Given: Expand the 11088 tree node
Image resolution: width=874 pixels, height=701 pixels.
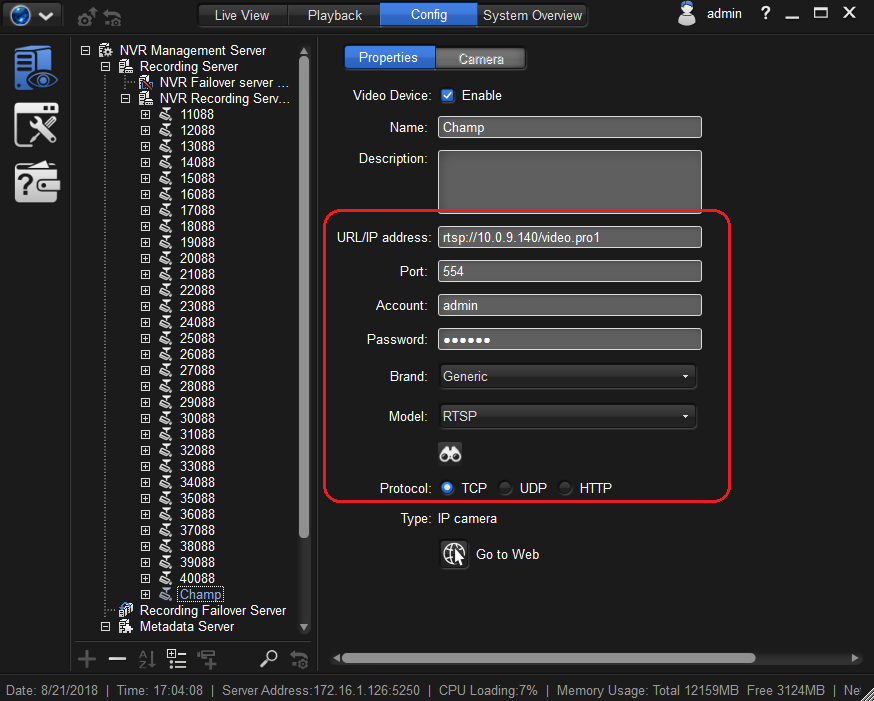Looking at the screenshot, I should pyautogui.click(x=143, y=114).
